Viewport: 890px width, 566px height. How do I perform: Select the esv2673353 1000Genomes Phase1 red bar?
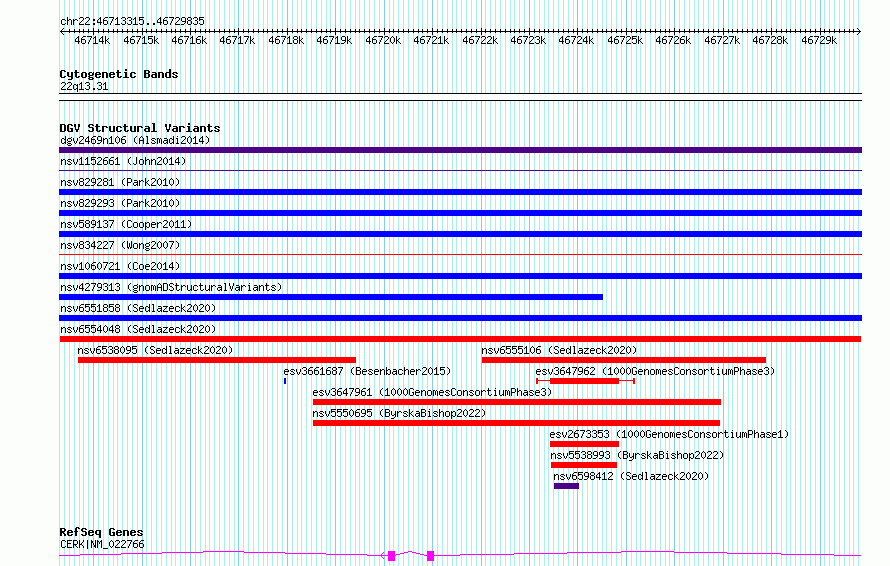pyautogui.click(x=585, y=444)
